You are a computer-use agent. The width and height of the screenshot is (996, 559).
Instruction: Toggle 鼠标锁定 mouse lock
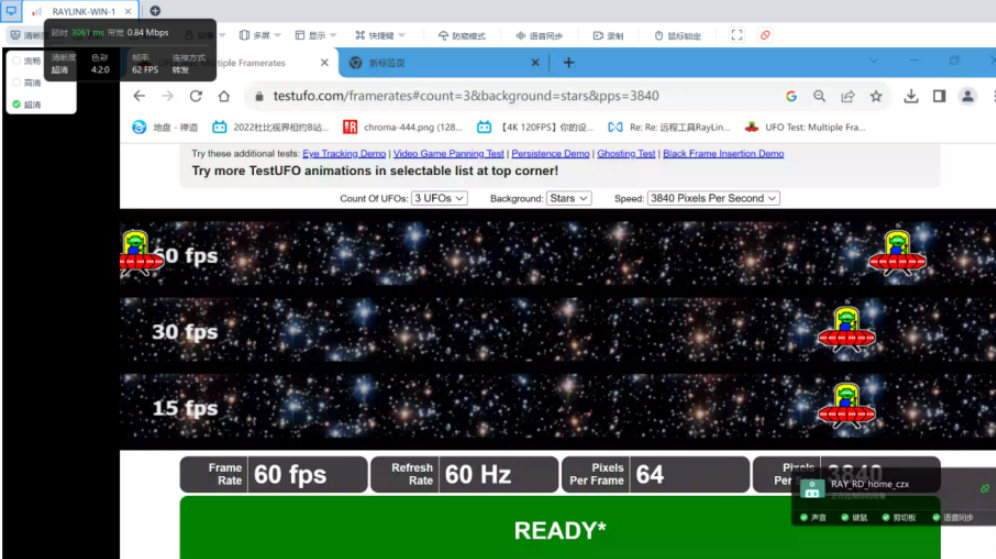677,36
